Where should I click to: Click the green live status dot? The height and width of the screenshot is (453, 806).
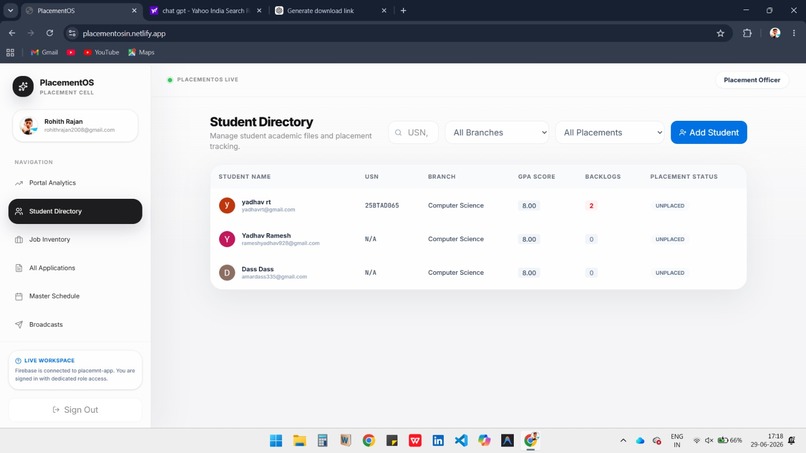coord(170,80)
